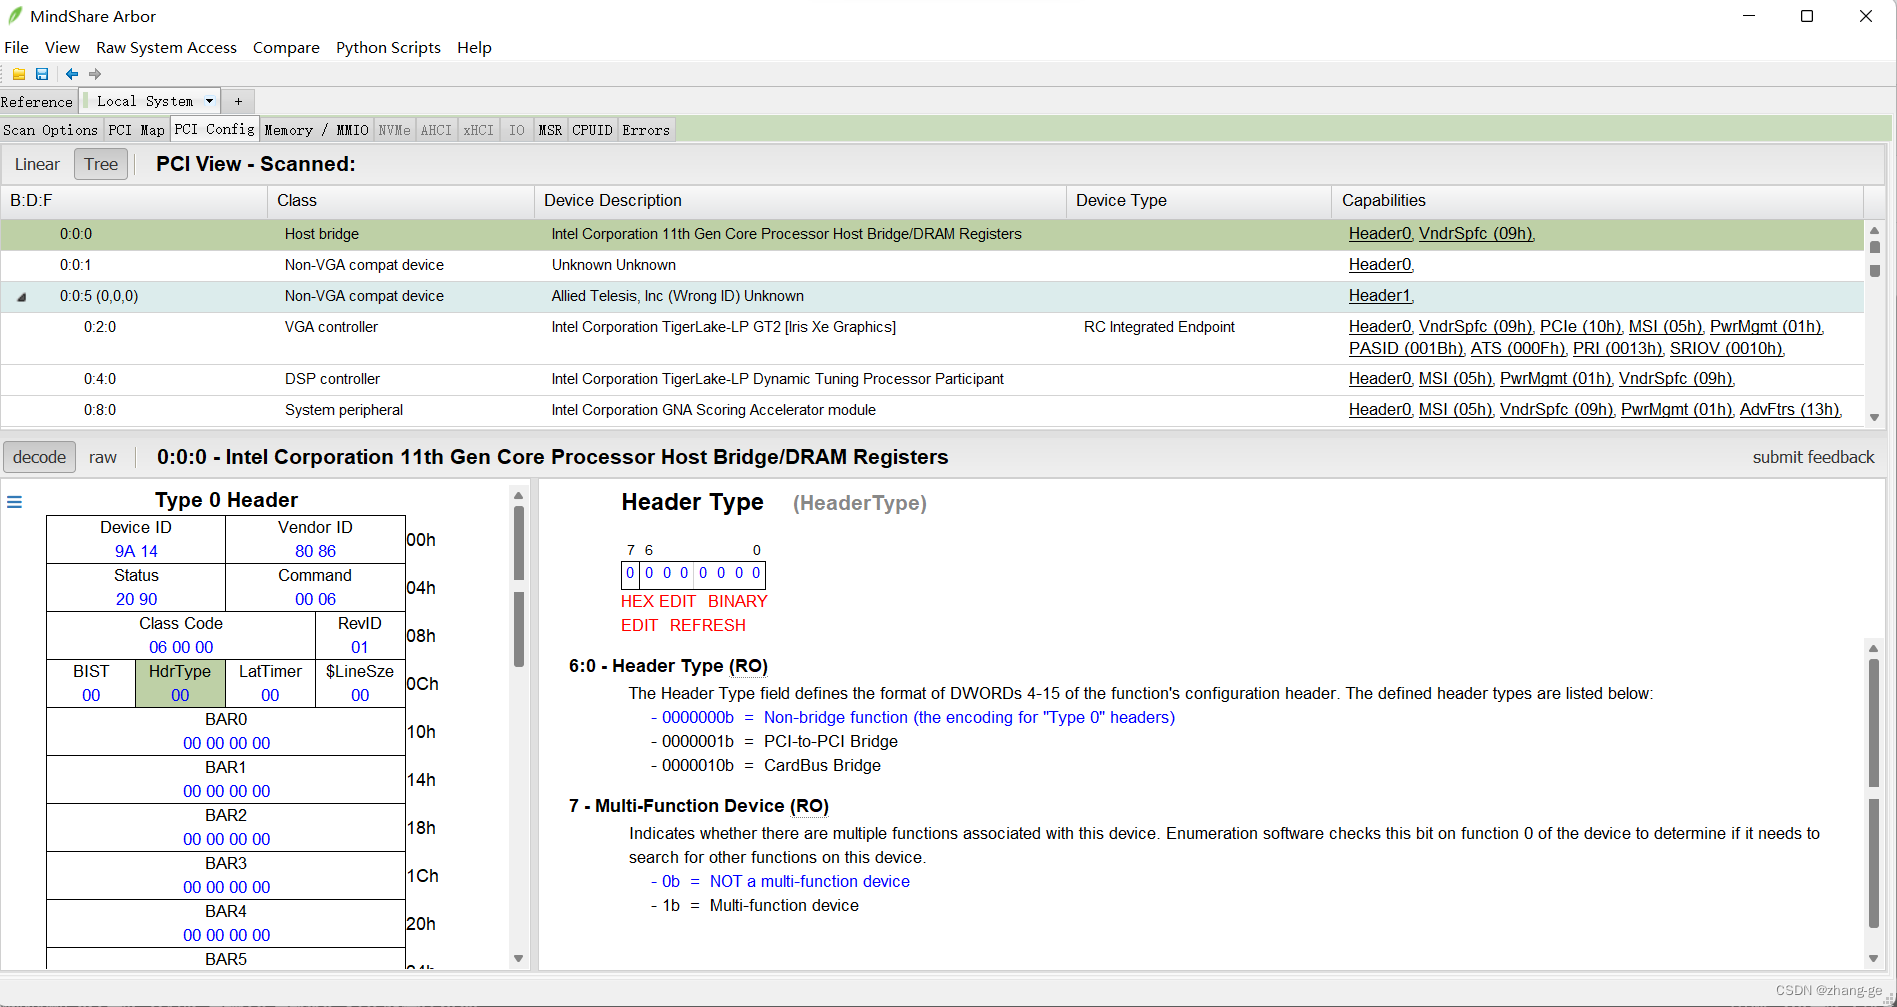Open the Scan Options tab
This screenshot has height=1007, width=1897.
[x=50, y=130]
